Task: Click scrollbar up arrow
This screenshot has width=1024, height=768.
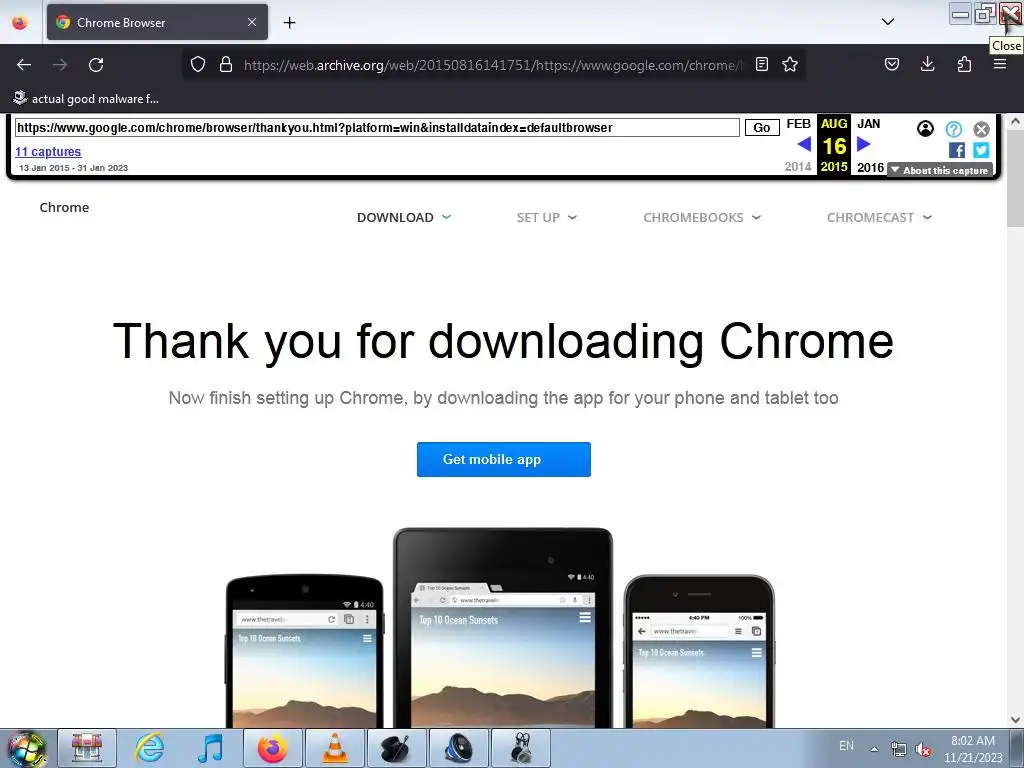Action: click(1015, 121)
